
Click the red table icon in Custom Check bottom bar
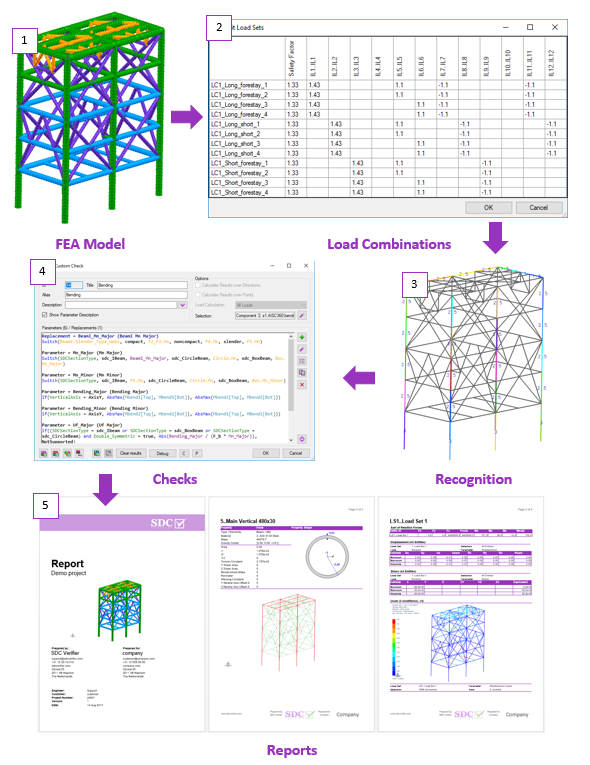(56, 453)
